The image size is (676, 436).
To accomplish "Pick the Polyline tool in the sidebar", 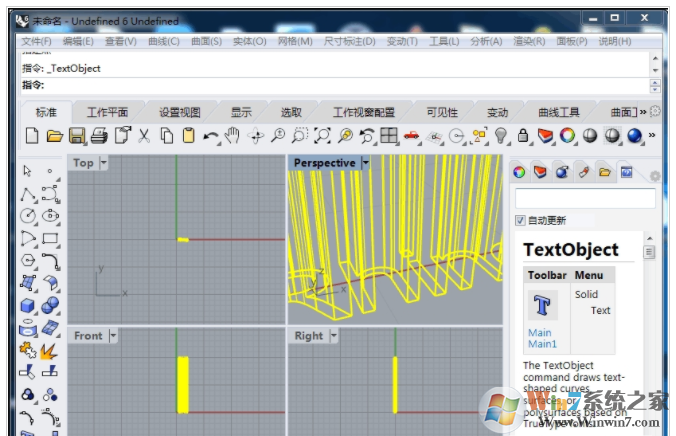I will click(29, 193).
